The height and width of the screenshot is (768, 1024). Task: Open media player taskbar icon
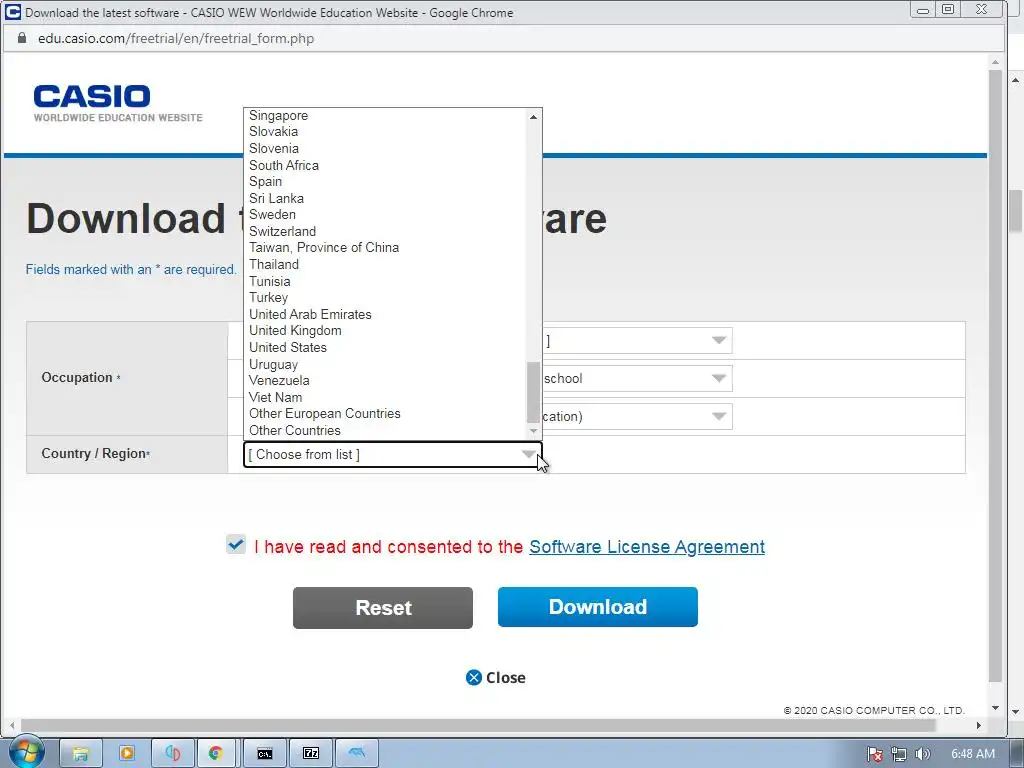point(127,754)
